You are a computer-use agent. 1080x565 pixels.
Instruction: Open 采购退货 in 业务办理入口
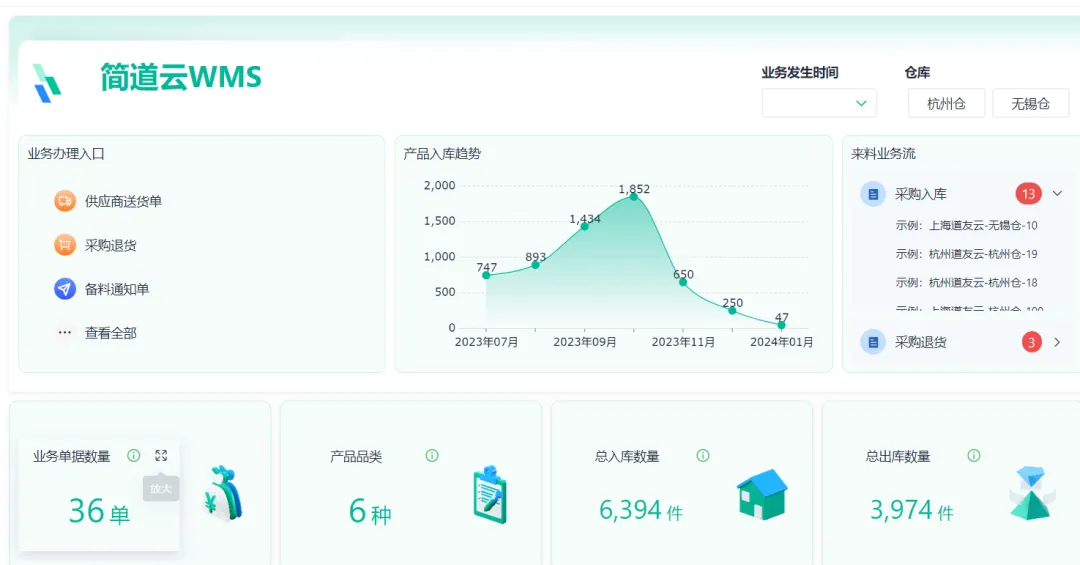(111, 245)
